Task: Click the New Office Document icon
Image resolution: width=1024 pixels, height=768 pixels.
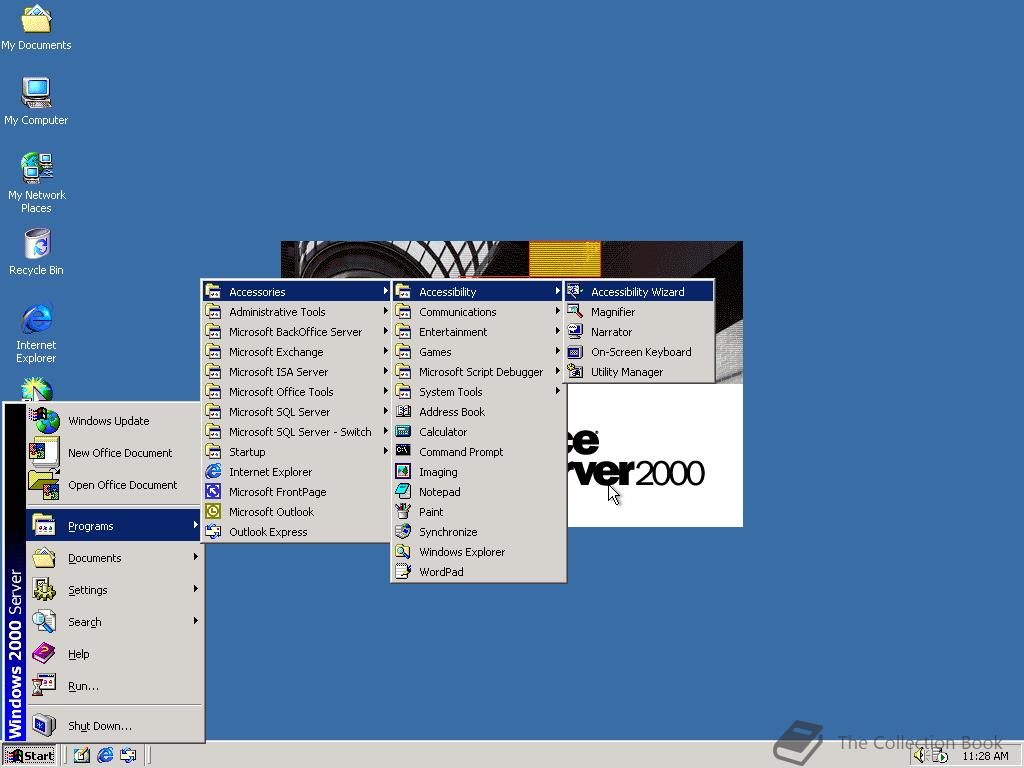Action: [x=44, y=453]
